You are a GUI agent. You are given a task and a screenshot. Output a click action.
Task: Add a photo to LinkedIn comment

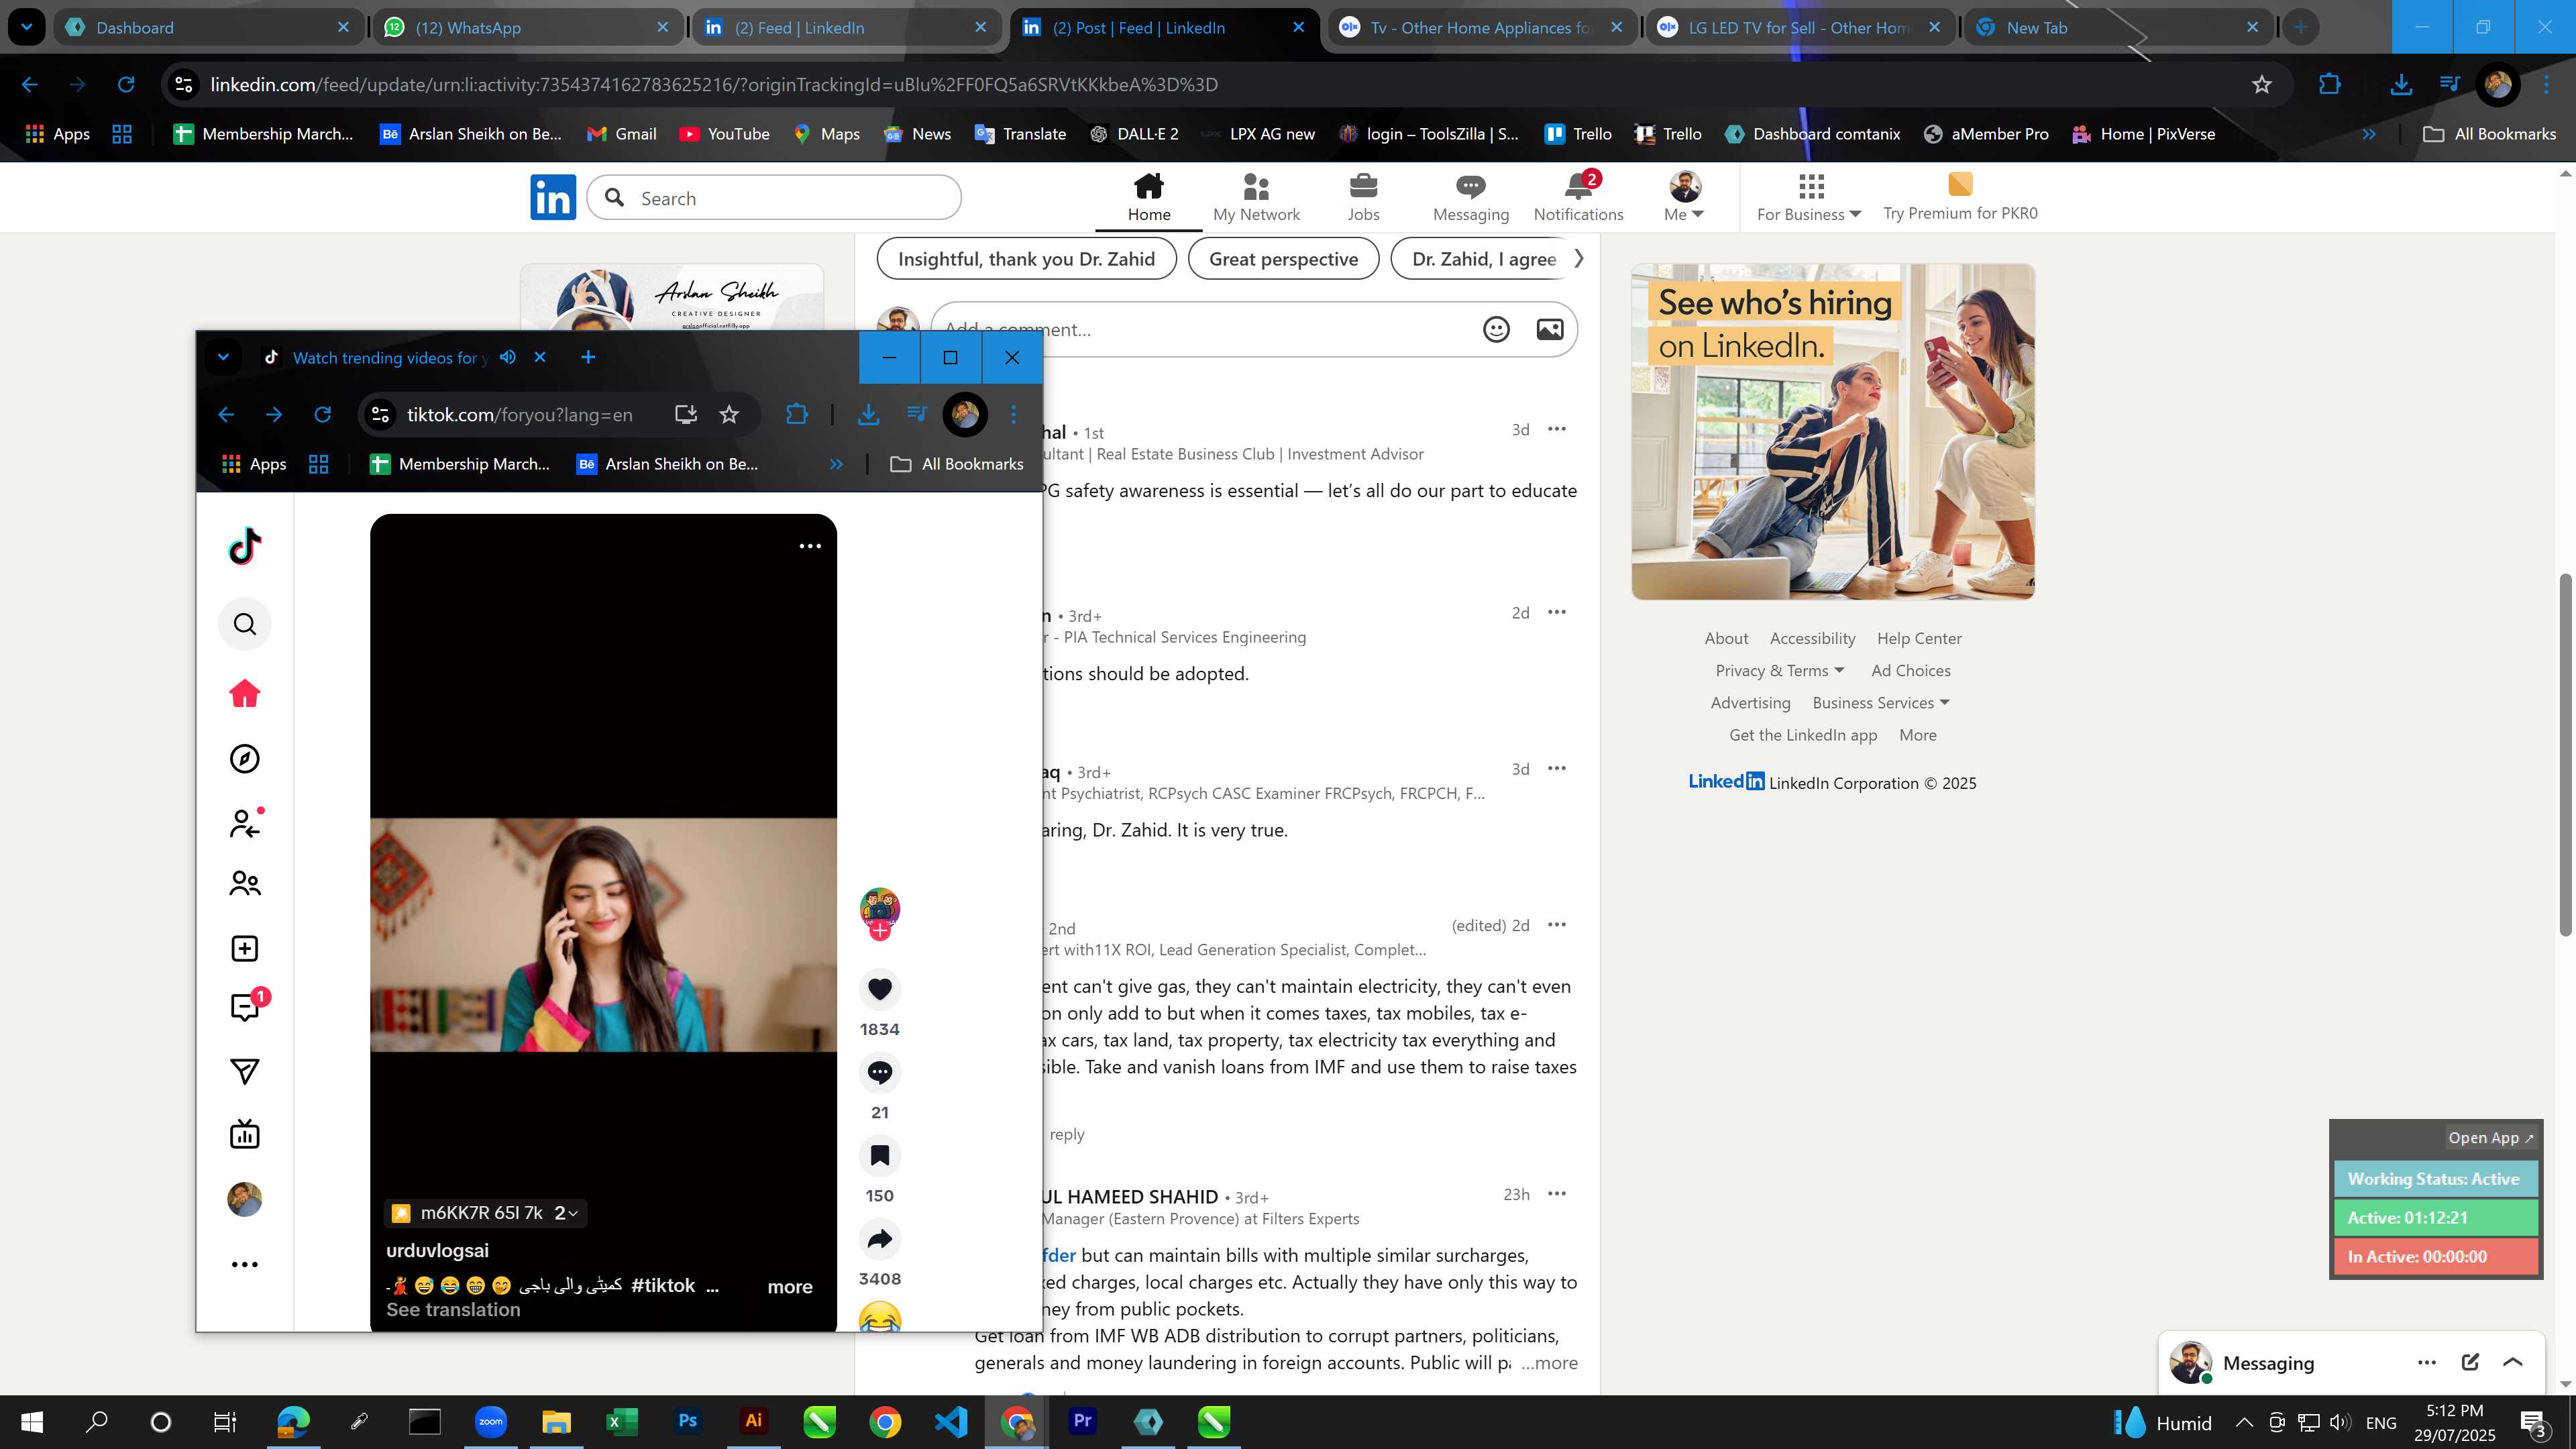pyautogui.click(x=1550, y=329)
